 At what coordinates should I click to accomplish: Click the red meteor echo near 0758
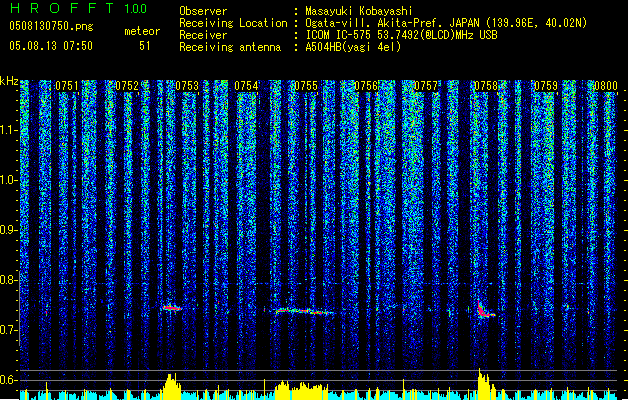tap(485, 310)
